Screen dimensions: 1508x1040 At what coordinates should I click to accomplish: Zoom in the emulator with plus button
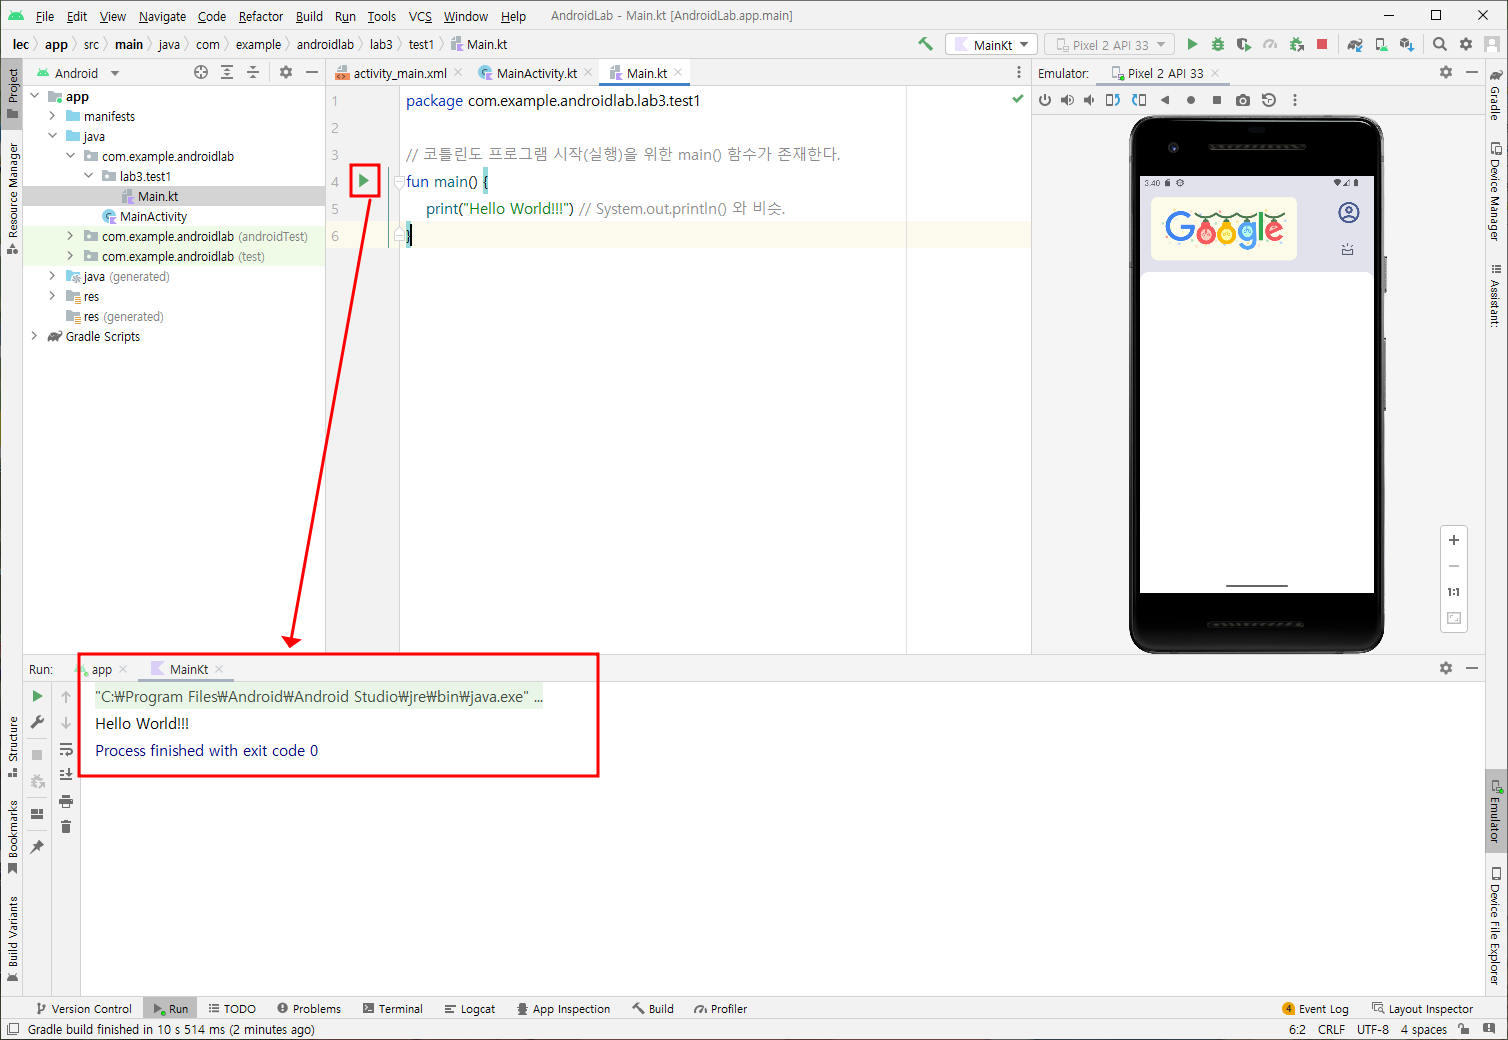tap(1454, 540)
